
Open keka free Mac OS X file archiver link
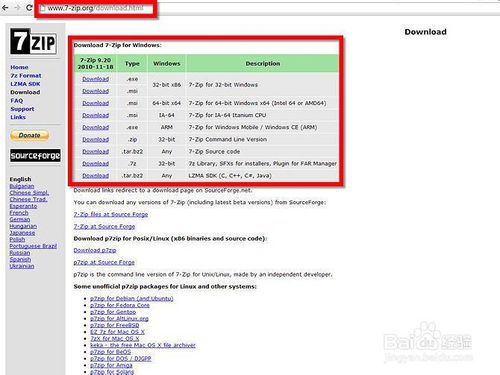pyautogui.click(x=143, y=345)
